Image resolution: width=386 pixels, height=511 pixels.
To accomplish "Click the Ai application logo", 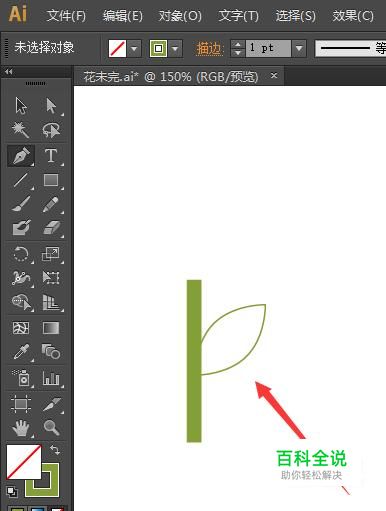I will (18, 14).
